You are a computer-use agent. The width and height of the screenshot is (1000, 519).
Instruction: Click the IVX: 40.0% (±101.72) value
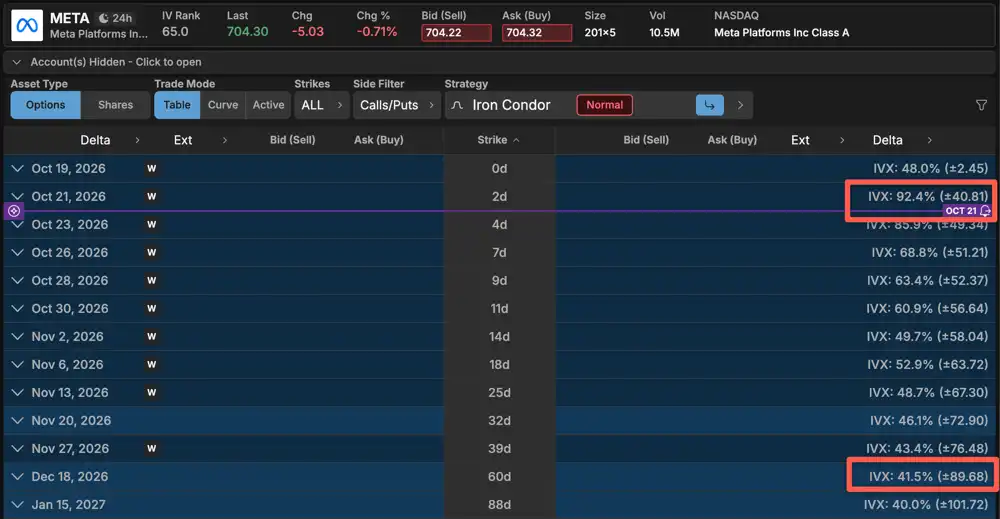[926, 505]
